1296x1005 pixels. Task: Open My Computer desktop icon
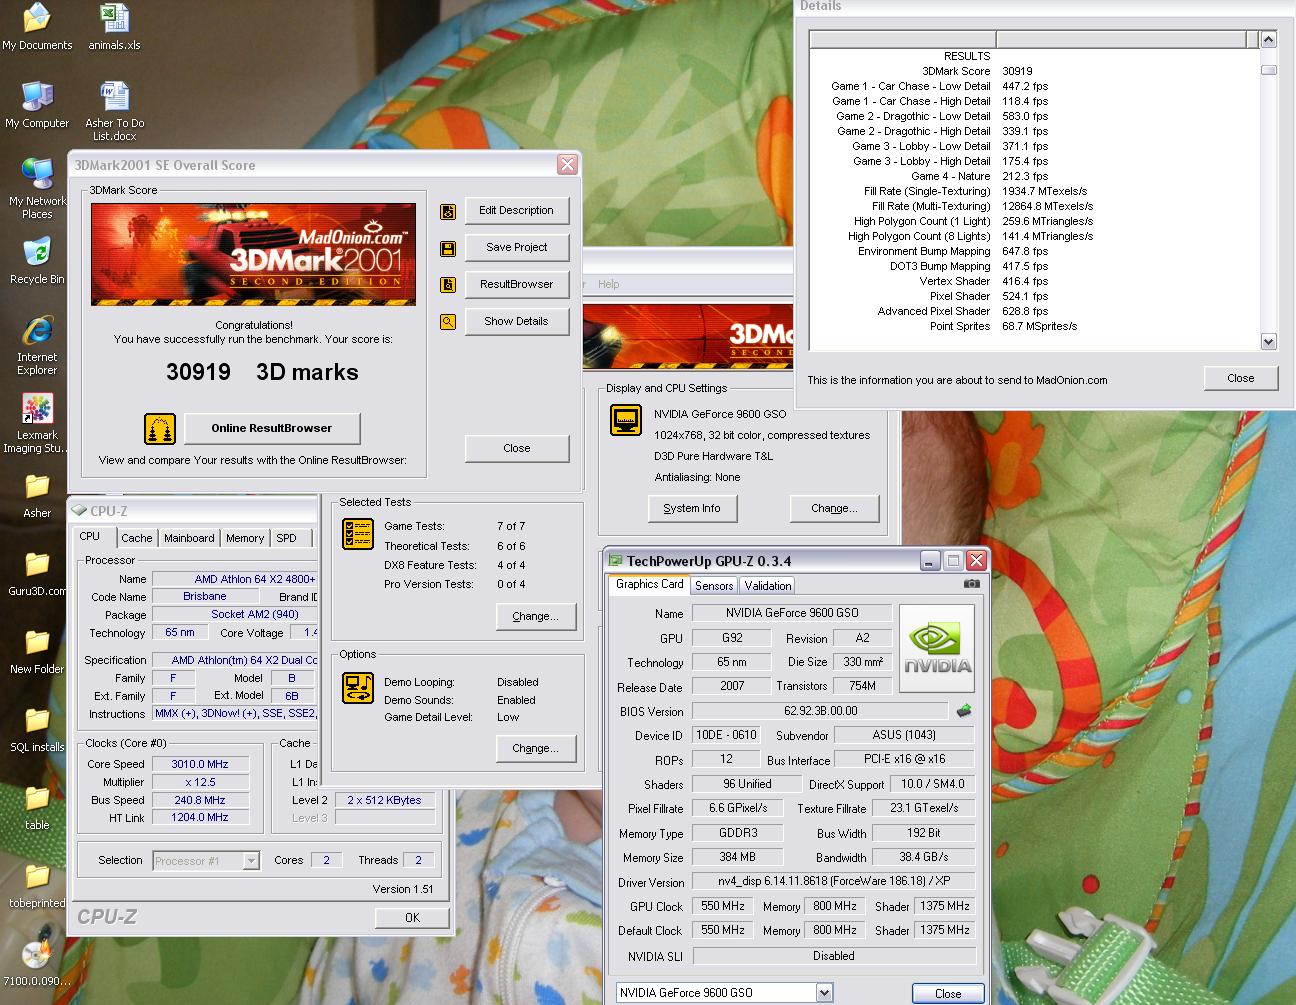[x=37, y=105]
